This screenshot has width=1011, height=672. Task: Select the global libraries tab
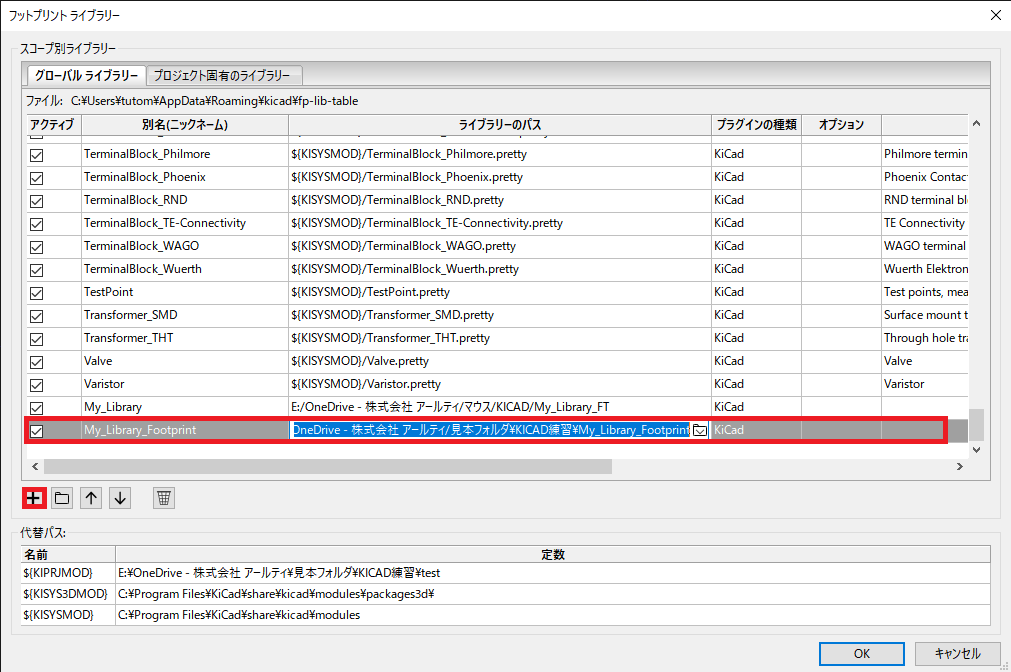click(x=85, y=76)
